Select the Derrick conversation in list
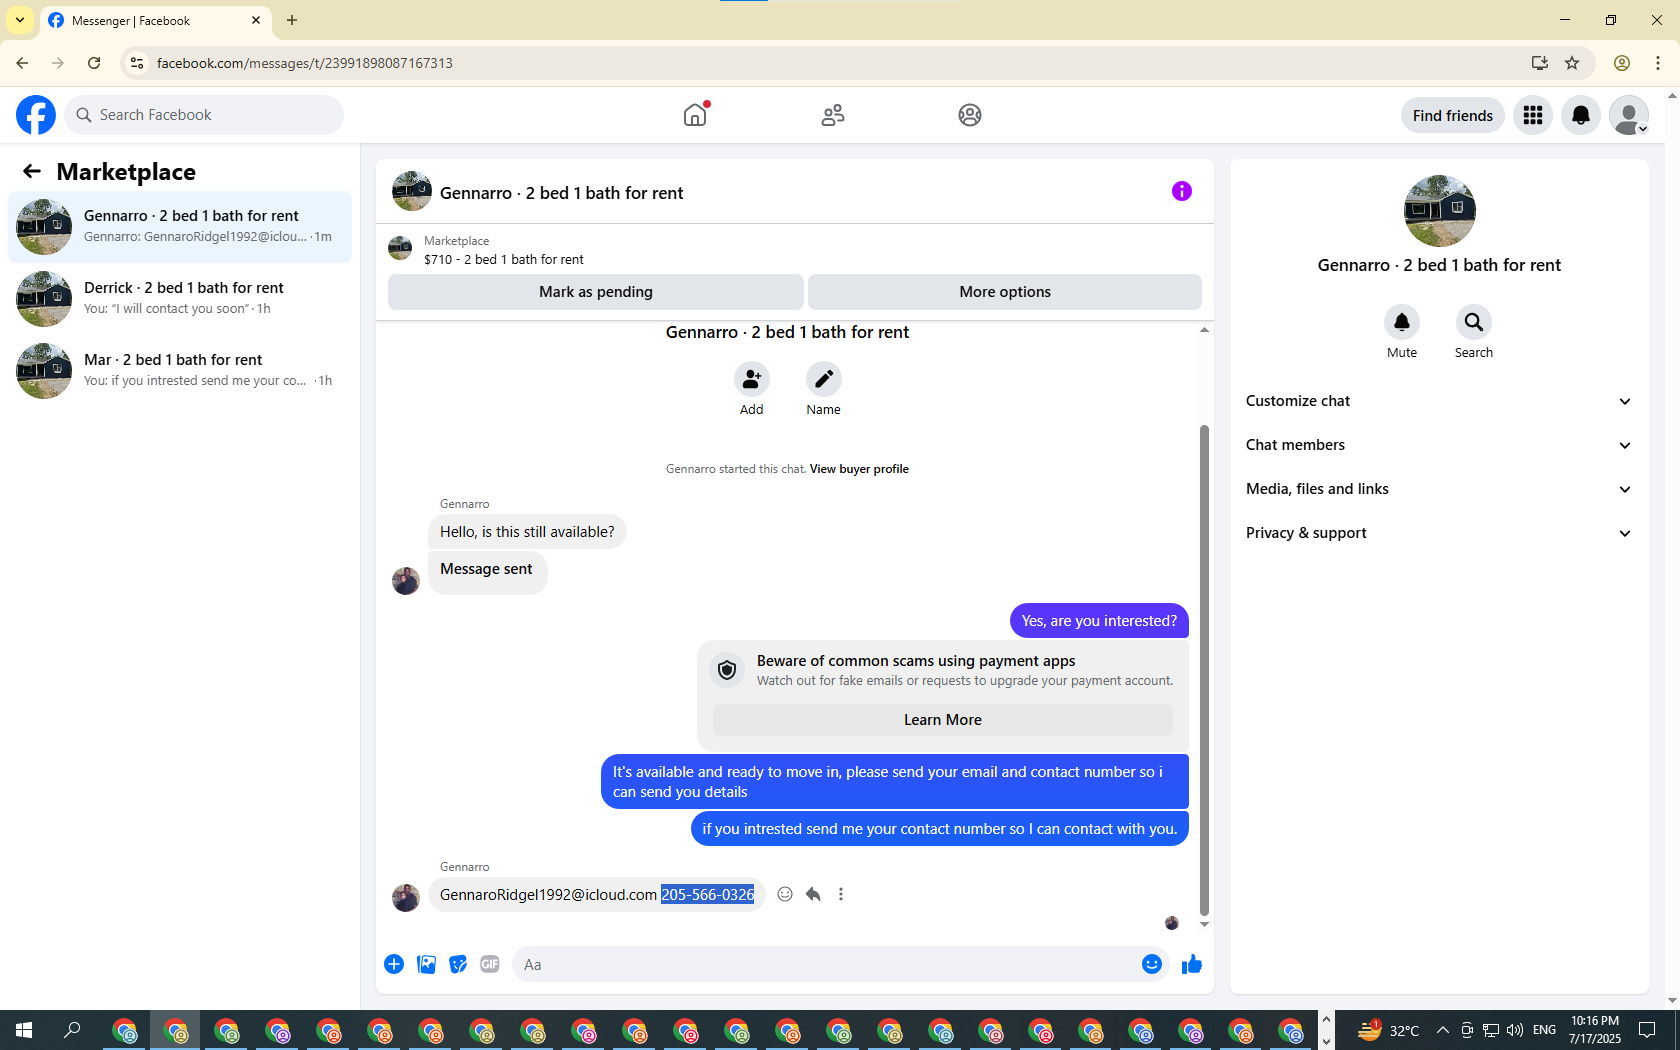 point(180,299)
